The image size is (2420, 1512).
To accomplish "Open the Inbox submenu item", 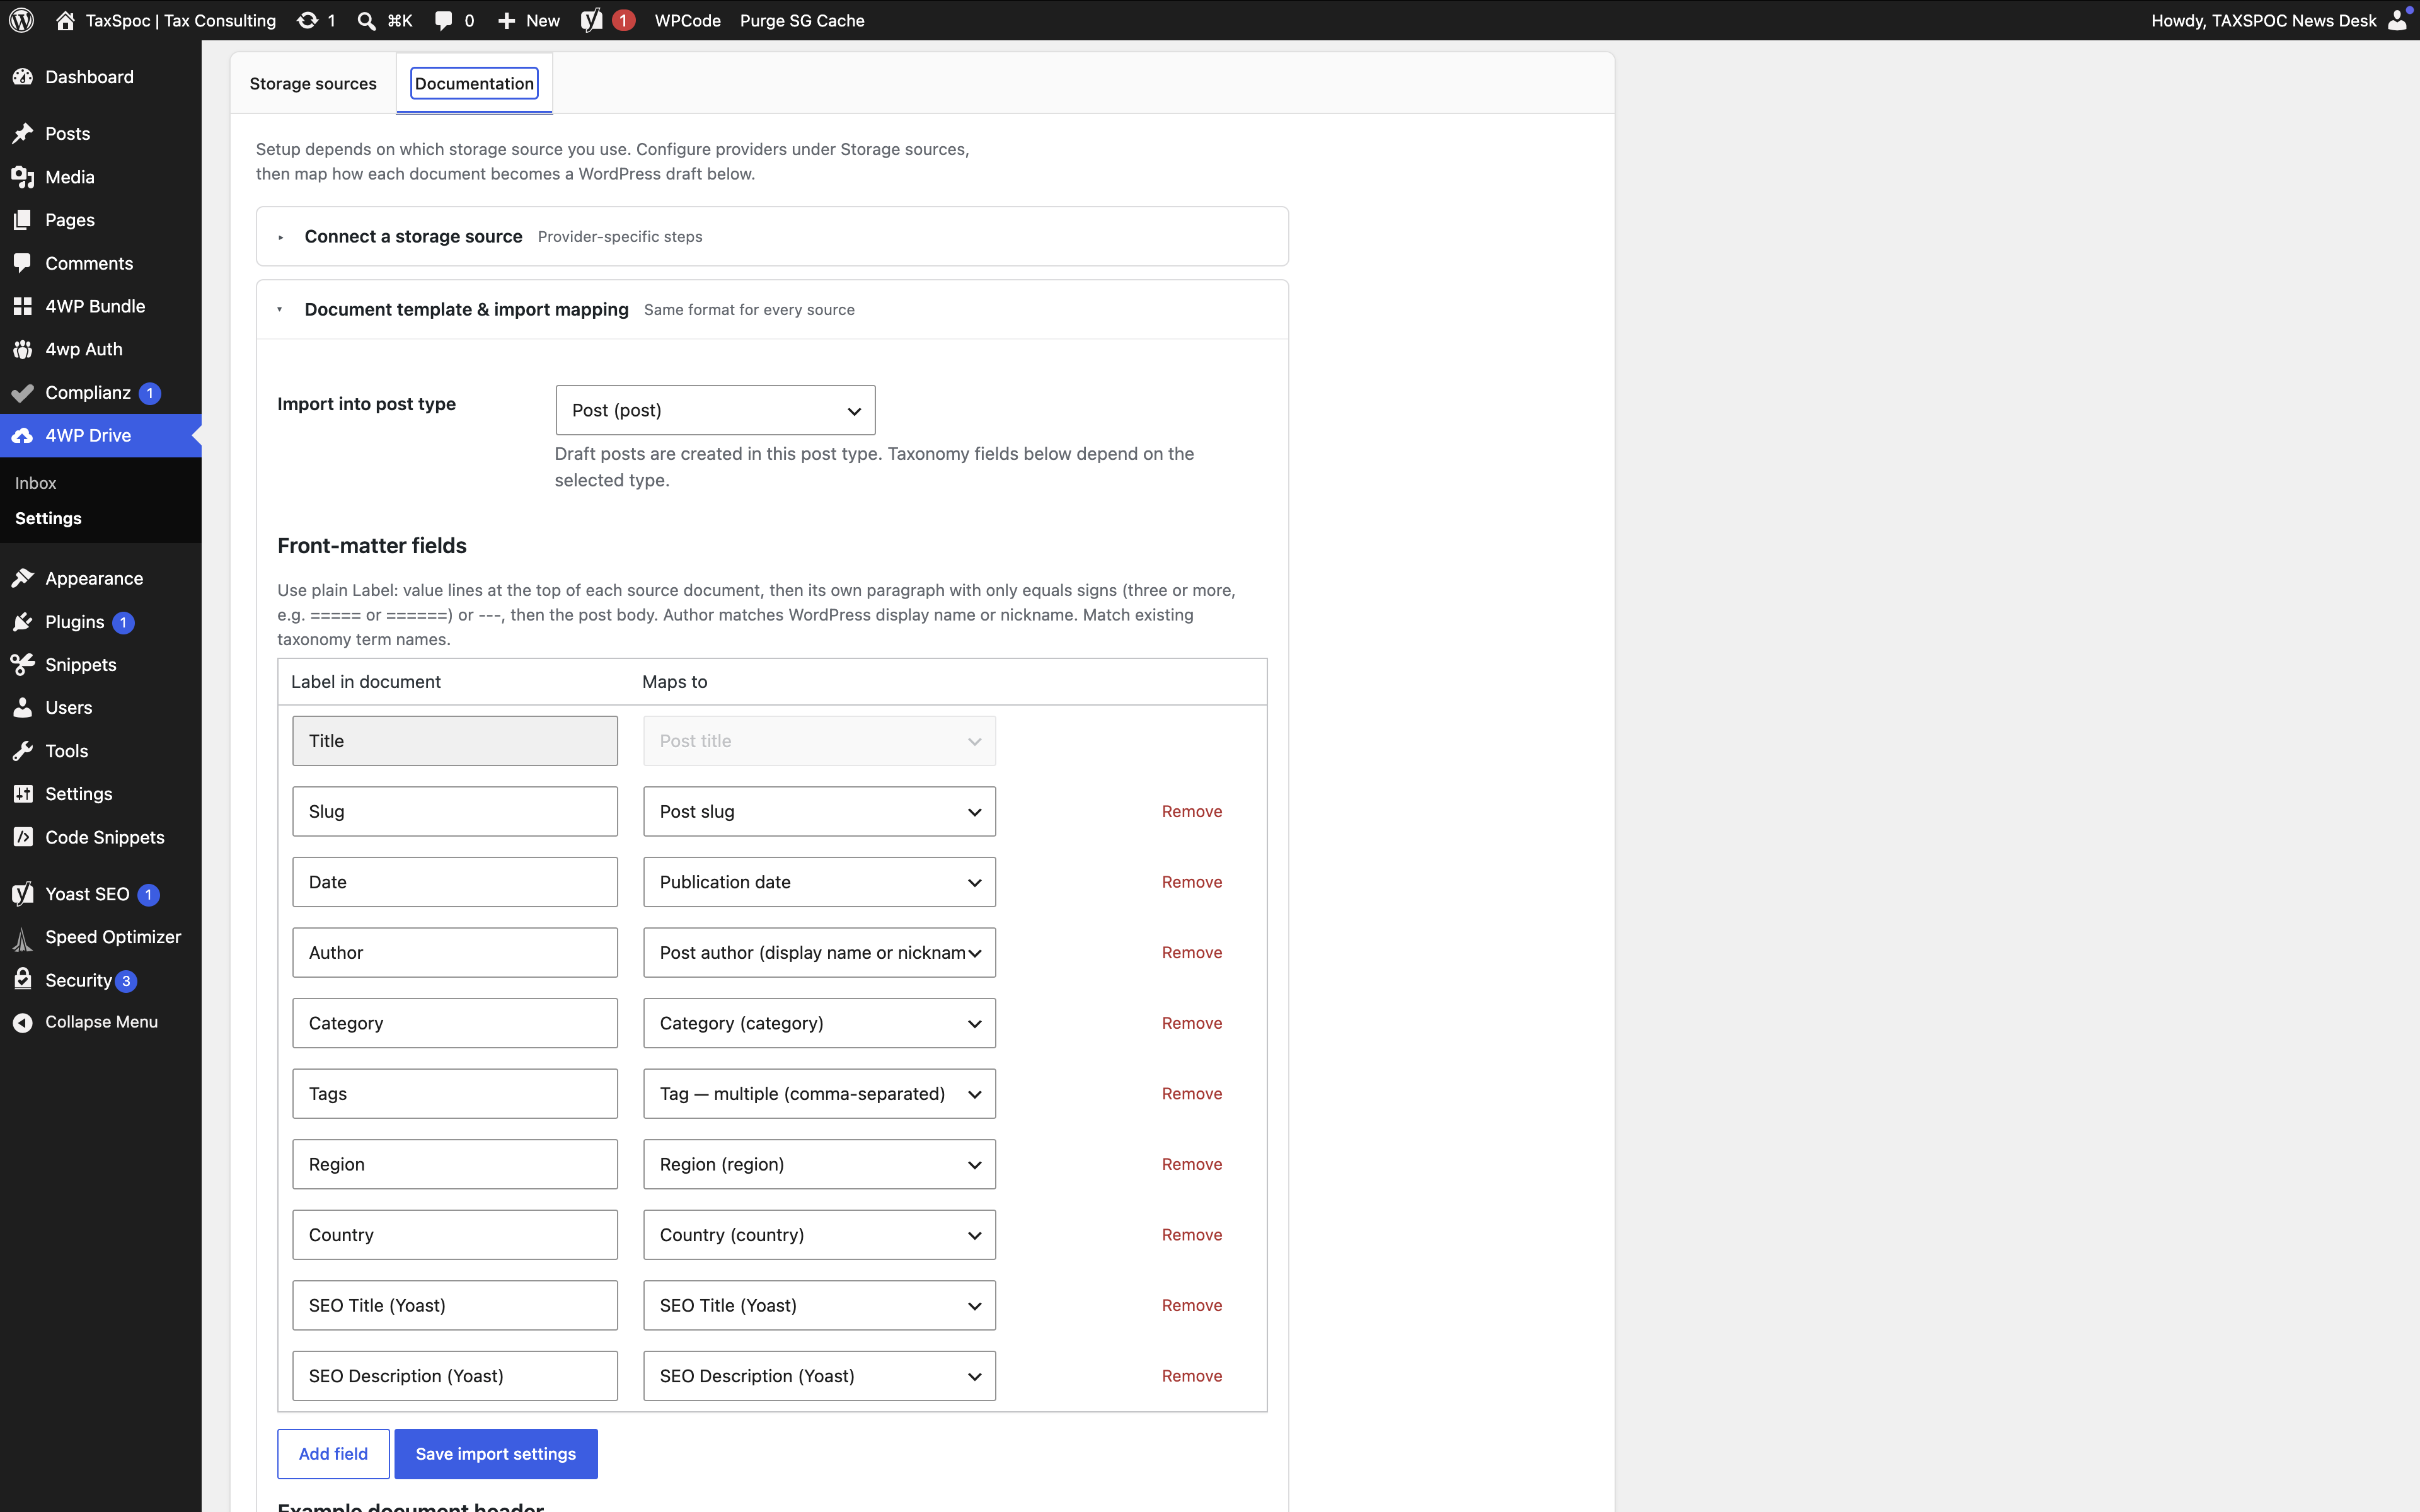I will click(36, 483).
